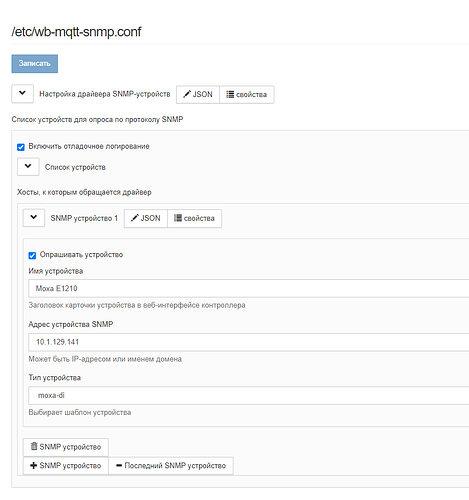Image resolution: width=469 pixels, height=500 pixels.
Task: Click the Включить отладочное логирование label
Action: (x=89, y=146)
